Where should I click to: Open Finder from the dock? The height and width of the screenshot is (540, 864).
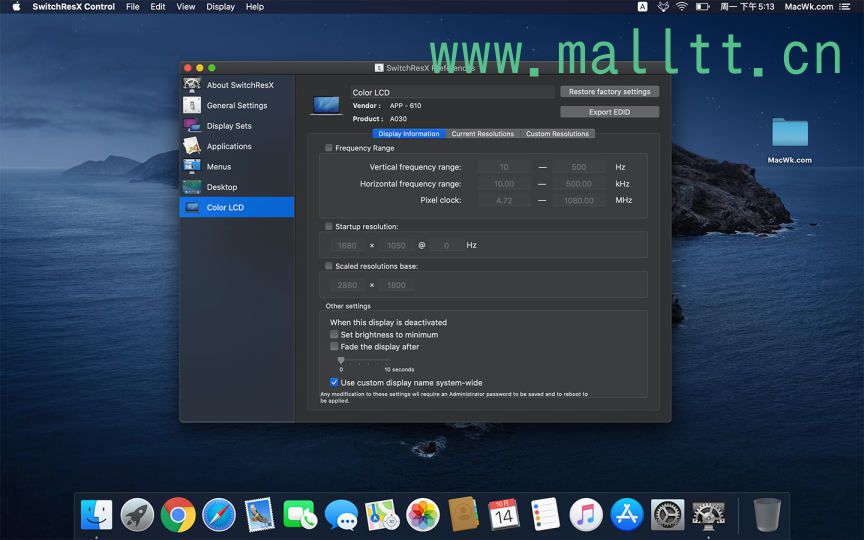coord(96,515)
